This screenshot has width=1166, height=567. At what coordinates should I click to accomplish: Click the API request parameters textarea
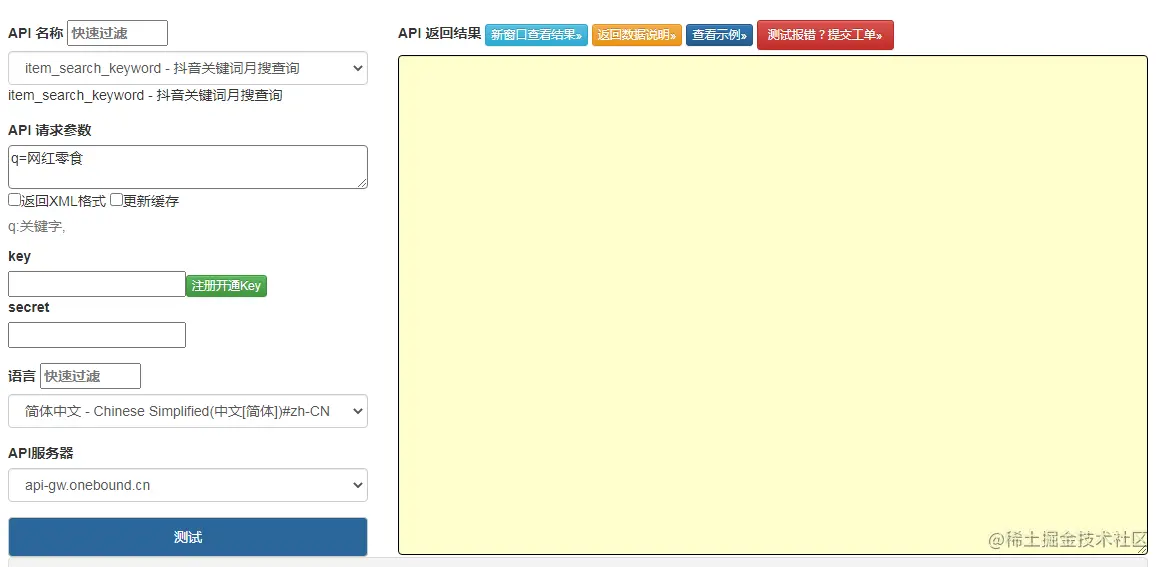tap(187, 167)
